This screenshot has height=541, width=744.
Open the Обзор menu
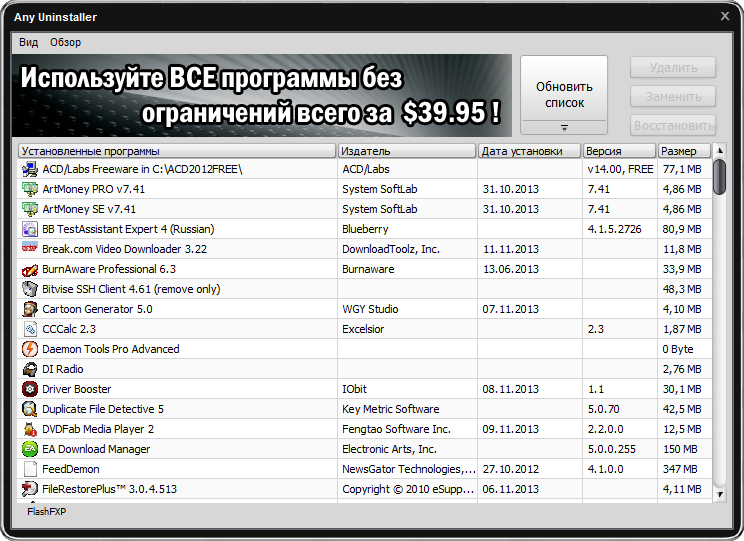coord(65,42)
